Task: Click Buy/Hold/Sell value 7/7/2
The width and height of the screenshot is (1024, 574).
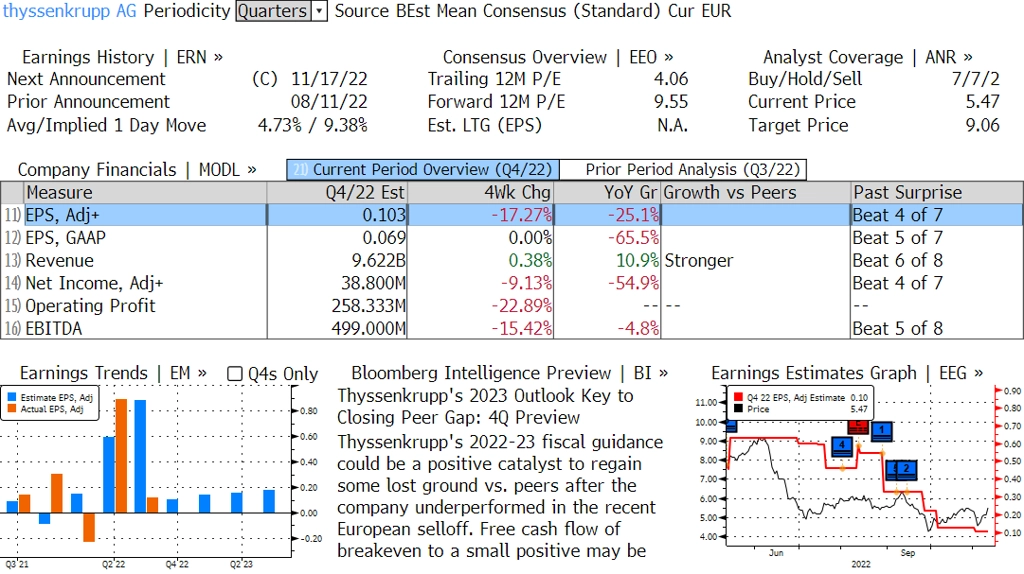Action: click(976, 79)
